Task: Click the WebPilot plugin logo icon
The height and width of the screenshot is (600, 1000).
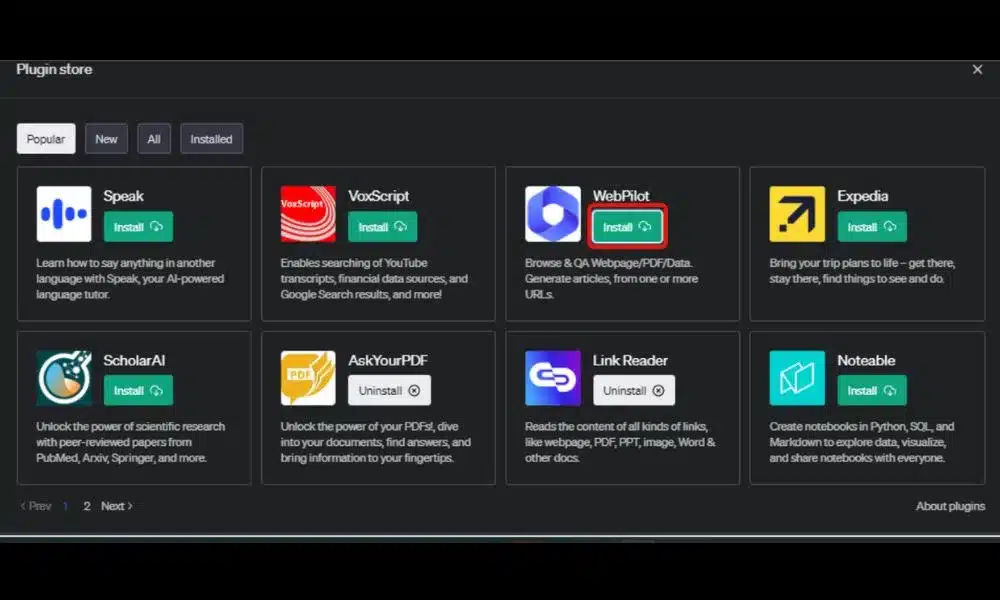Action: [553, 214]
